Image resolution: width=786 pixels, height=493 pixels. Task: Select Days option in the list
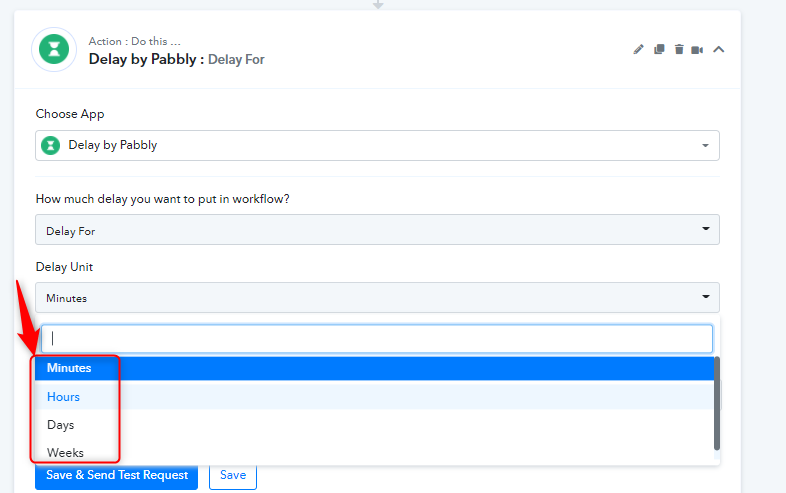(x=374, y=425)
